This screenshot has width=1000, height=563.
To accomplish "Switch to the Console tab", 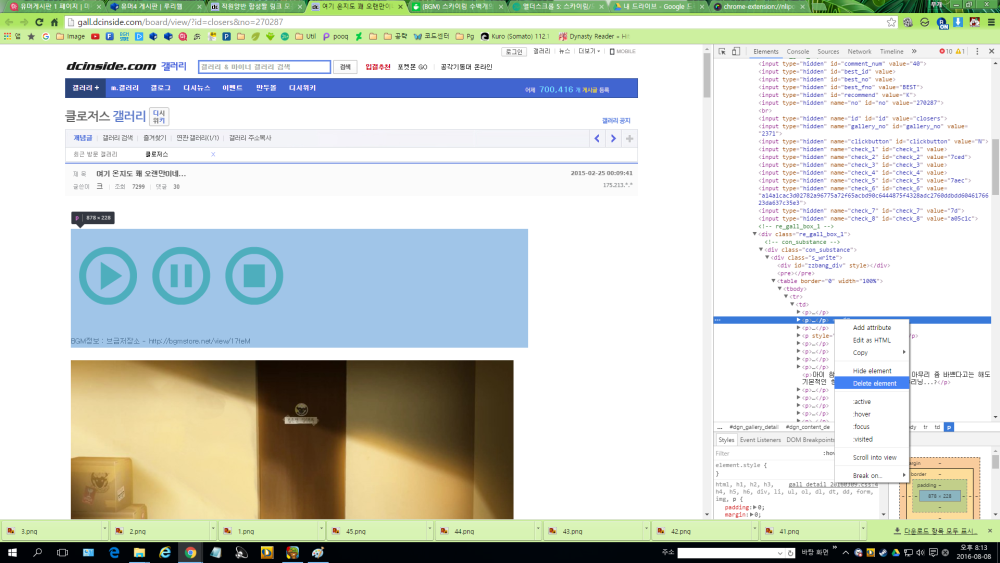I will (798, 51).
